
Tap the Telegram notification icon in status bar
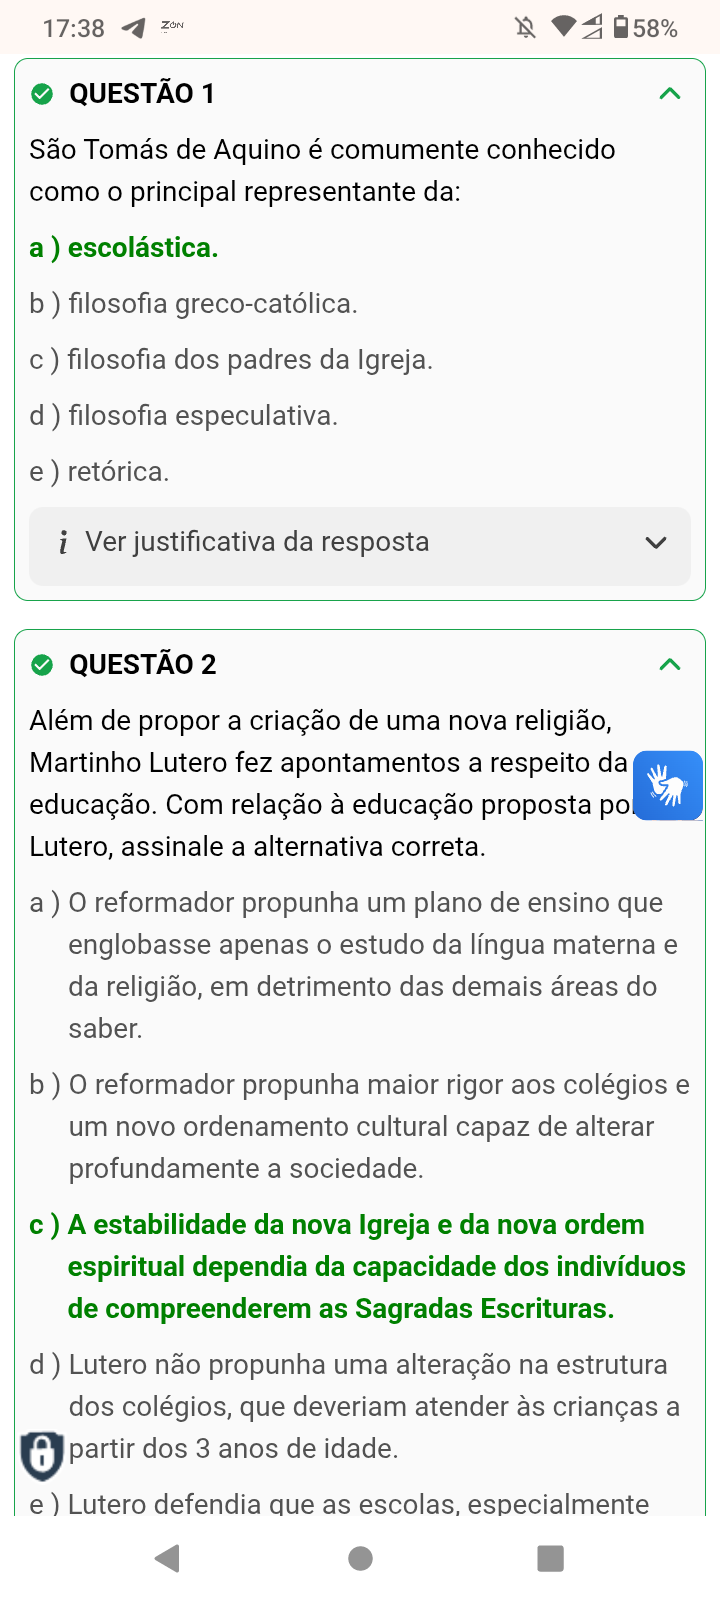[133, 28]
